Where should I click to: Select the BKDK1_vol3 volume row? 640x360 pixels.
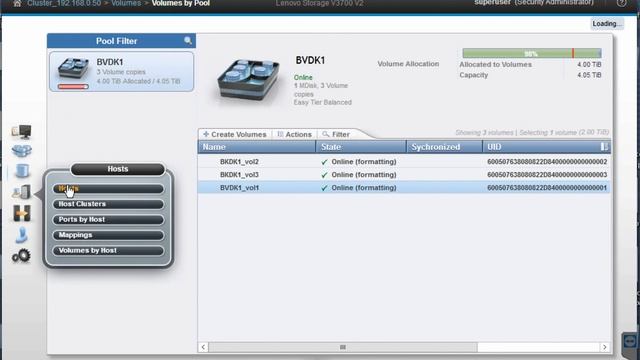pos(404,175)
